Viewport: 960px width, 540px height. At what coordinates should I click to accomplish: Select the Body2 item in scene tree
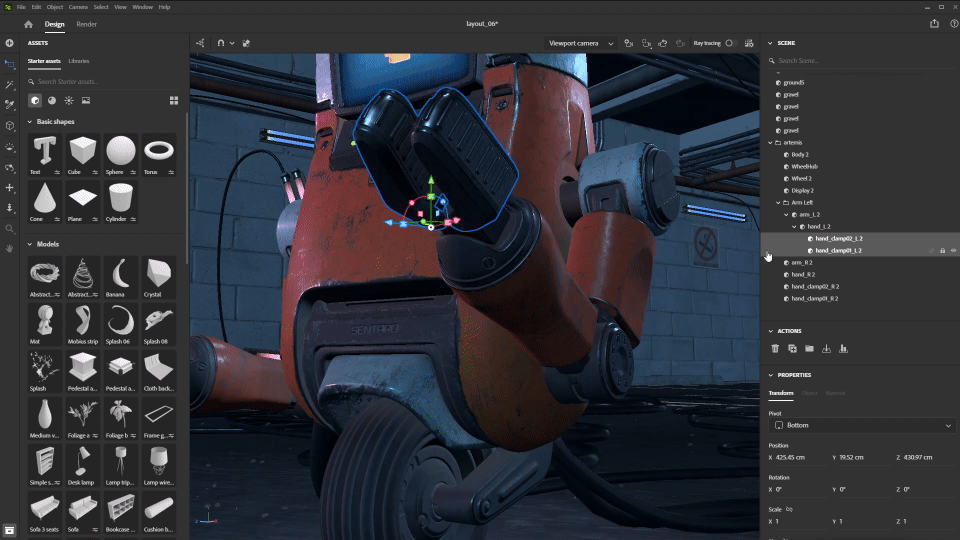800,155
